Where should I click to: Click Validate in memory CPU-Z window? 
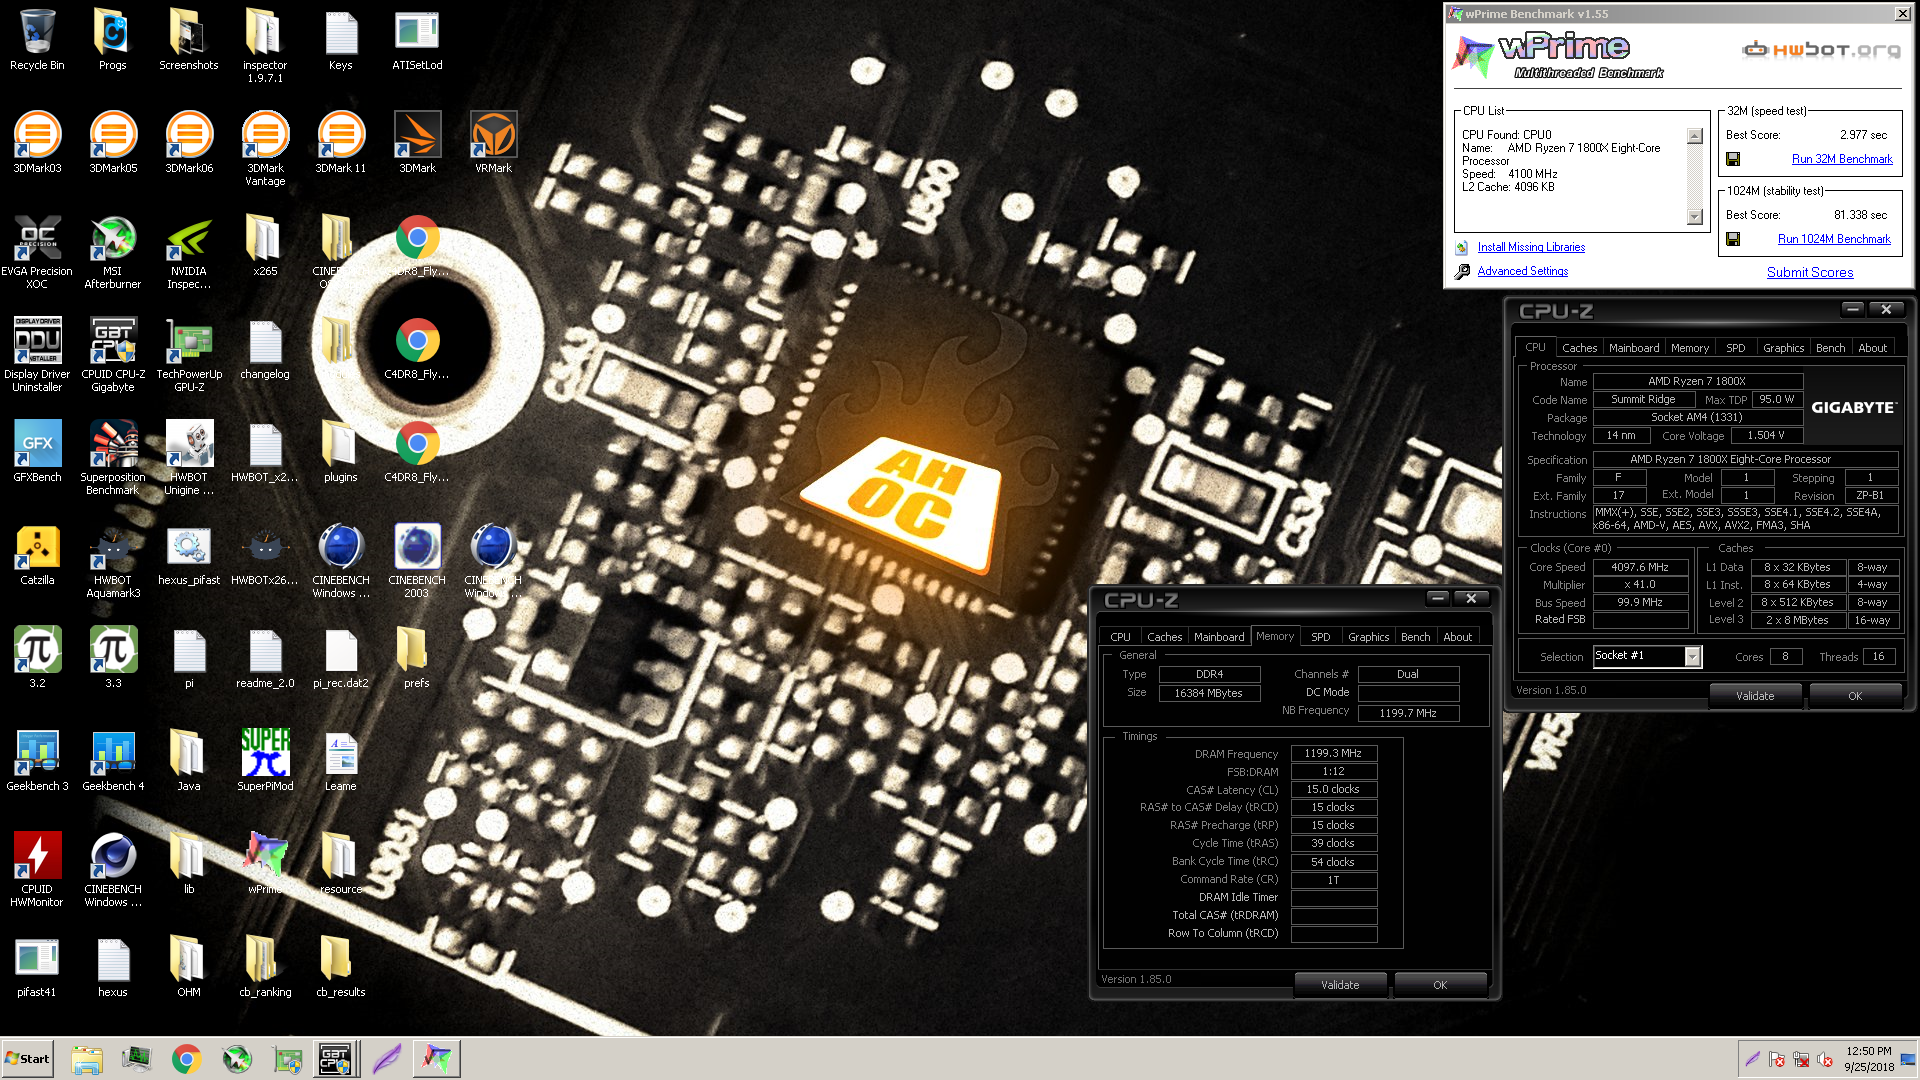click(x=1340, y=985)
